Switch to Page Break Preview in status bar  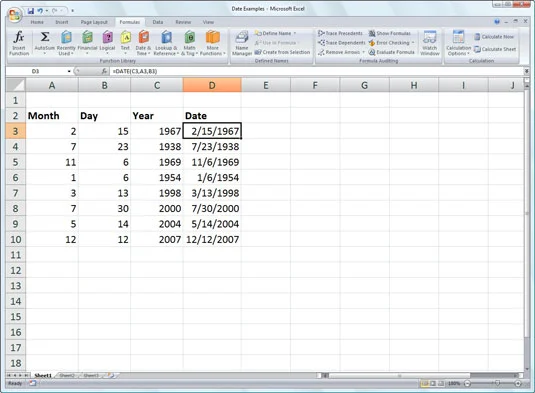(x=441, y=383)
